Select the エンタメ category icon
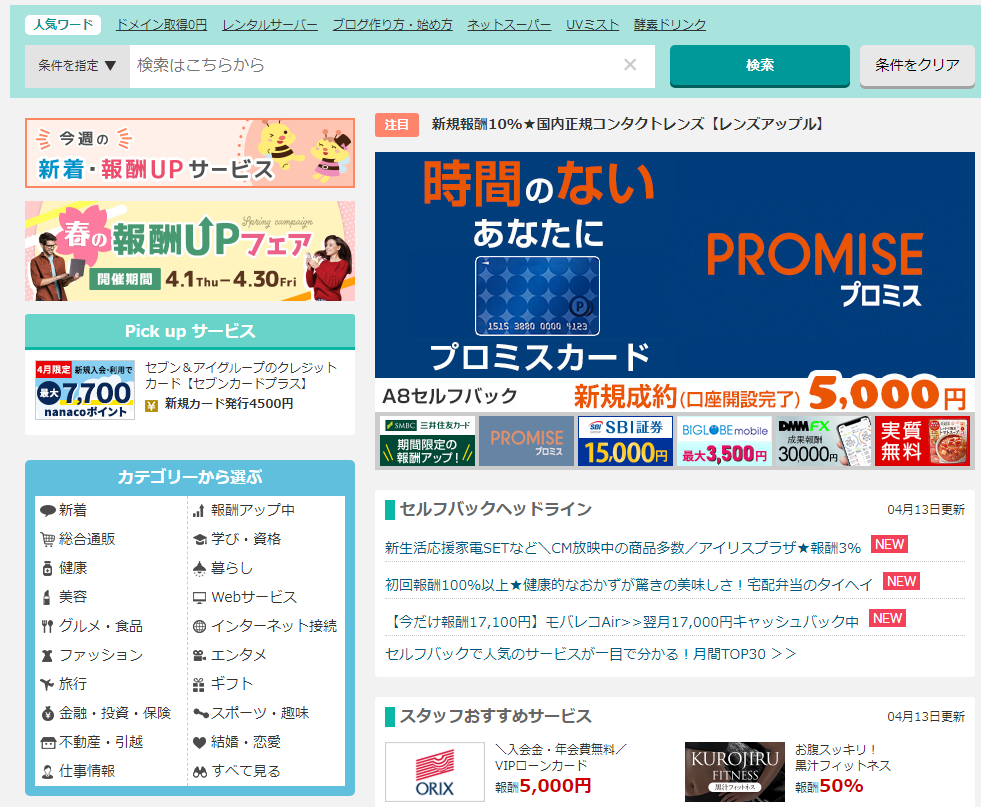Image resolution: width=981 pixels, height=807 pixels. [x=200, y=656]
